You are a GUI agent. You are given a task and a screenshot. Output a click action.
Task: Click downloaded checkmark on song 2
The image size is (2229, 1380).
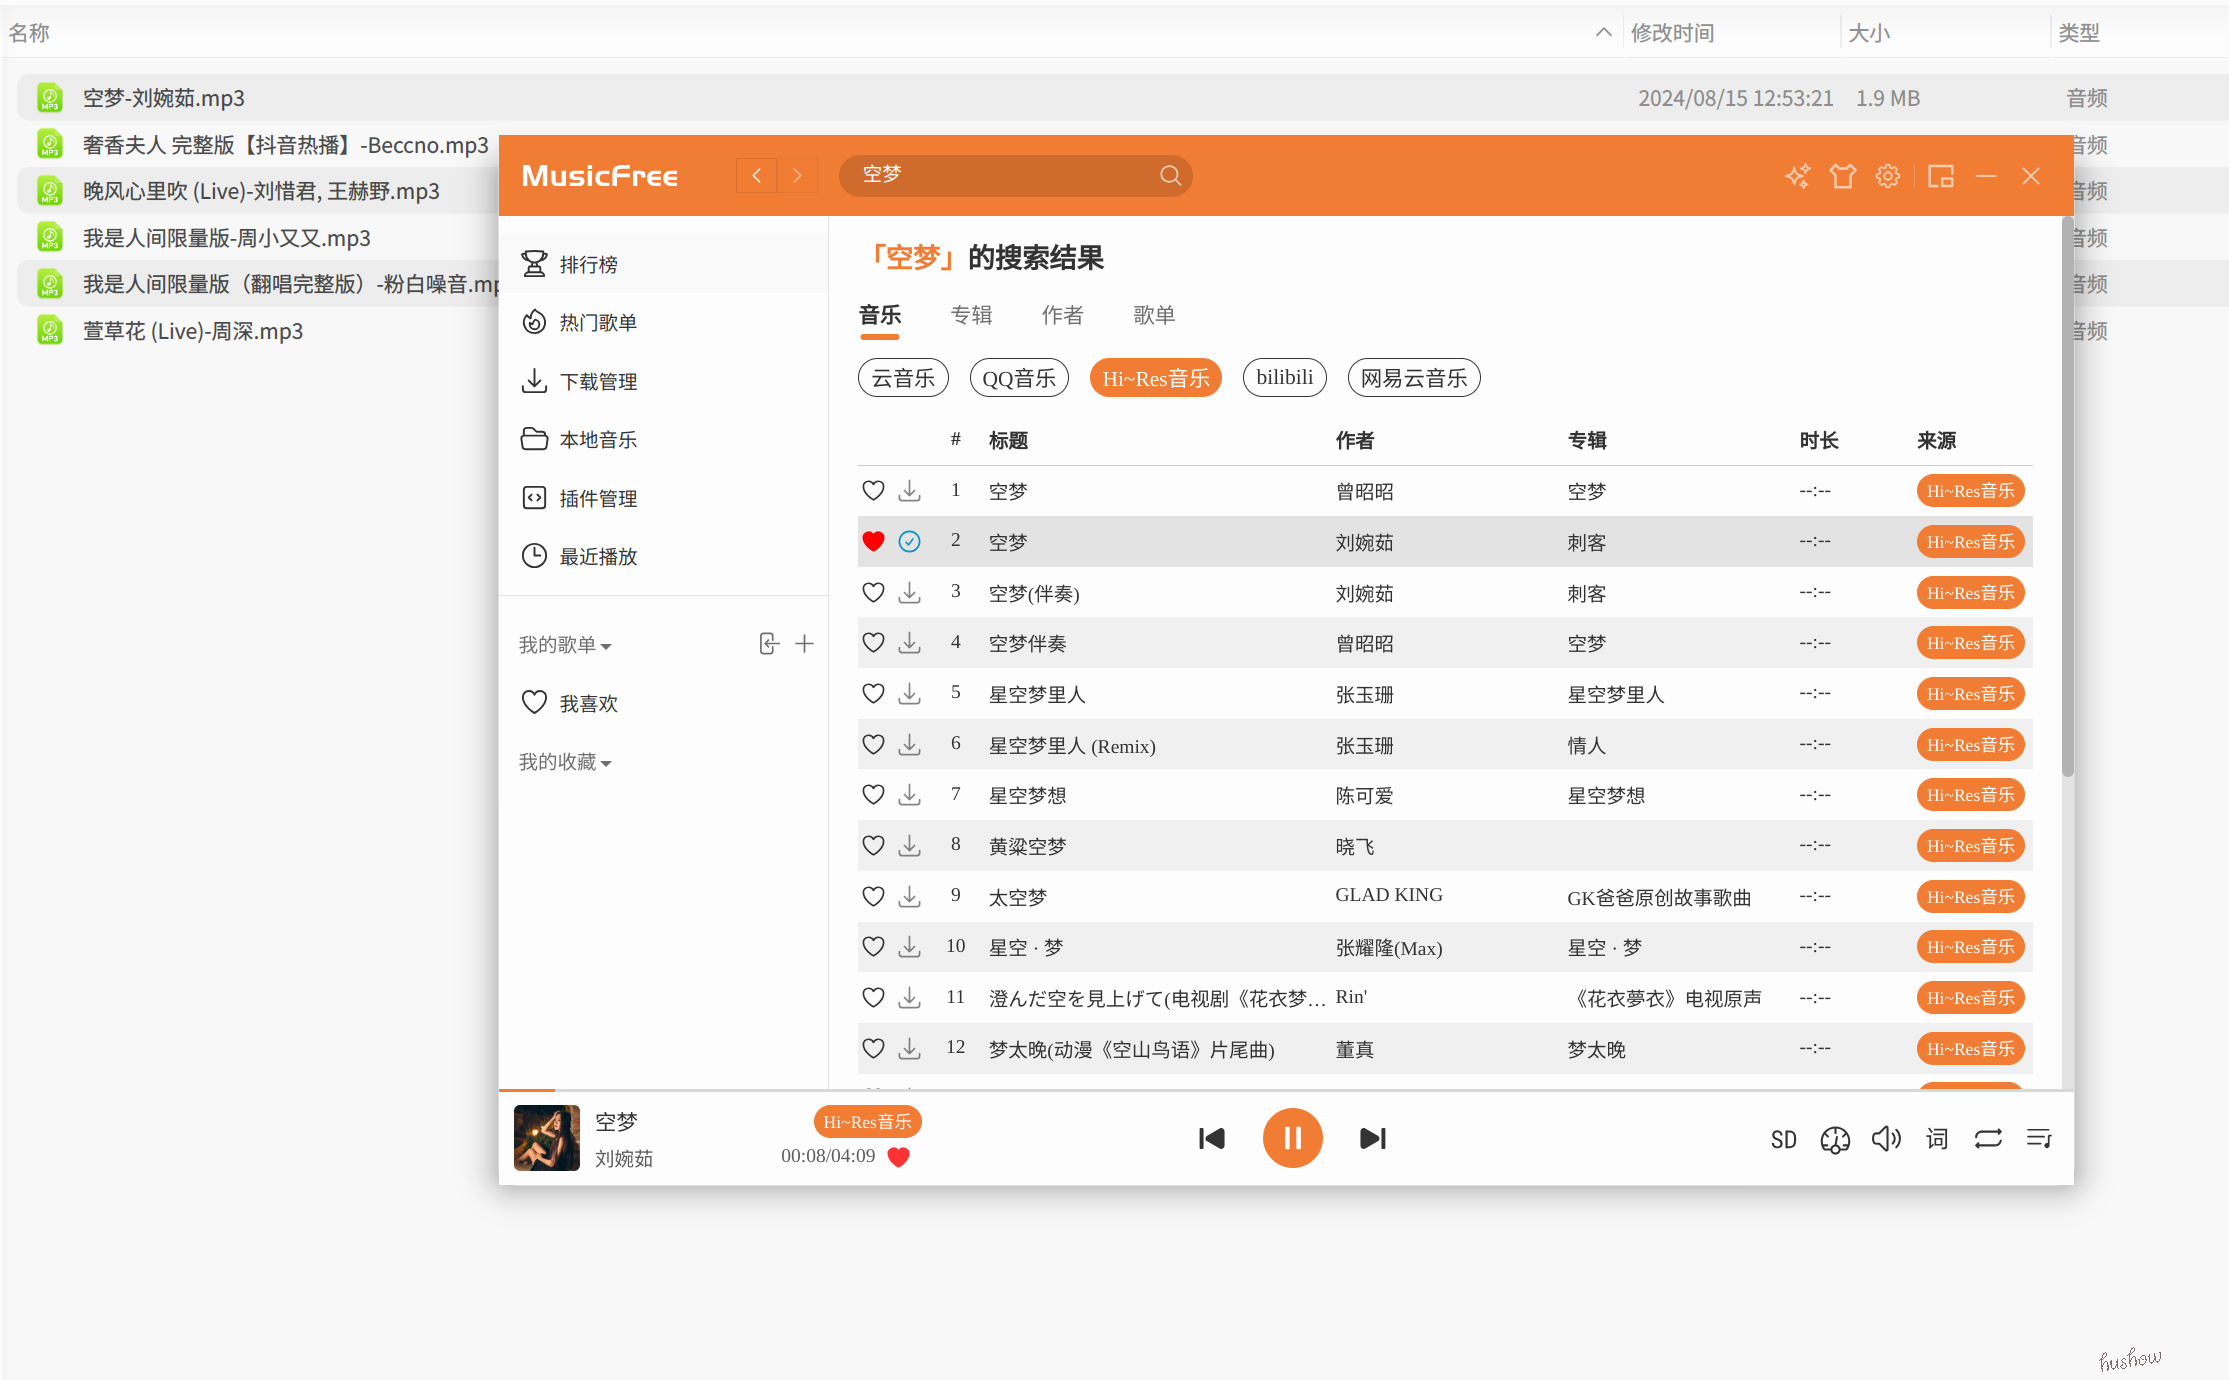click(909, 541)
